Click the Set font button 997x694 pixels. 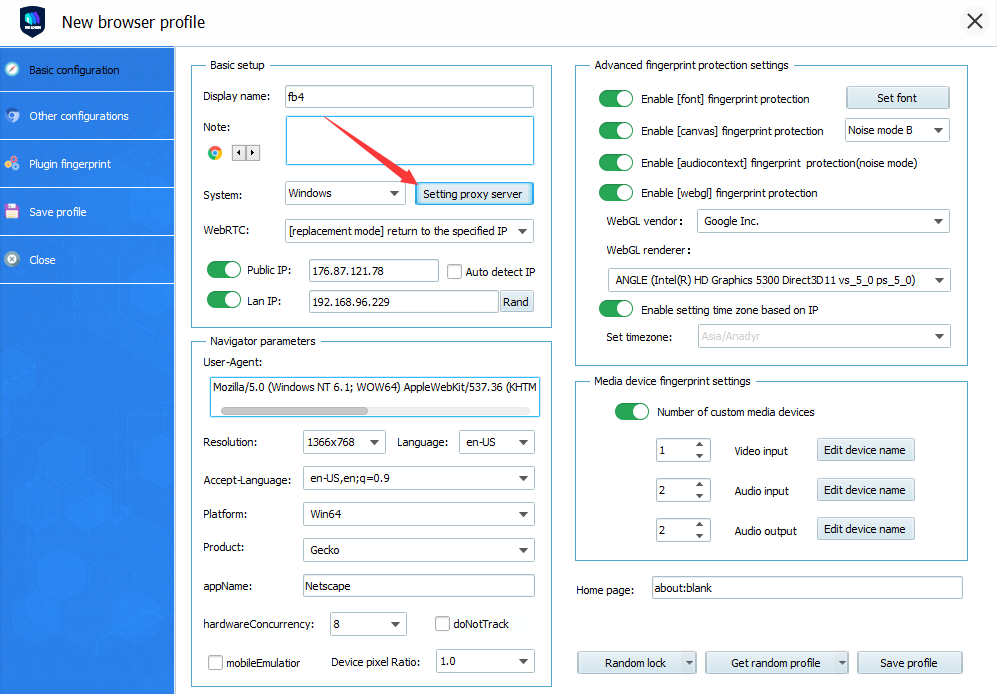(897, 98)
